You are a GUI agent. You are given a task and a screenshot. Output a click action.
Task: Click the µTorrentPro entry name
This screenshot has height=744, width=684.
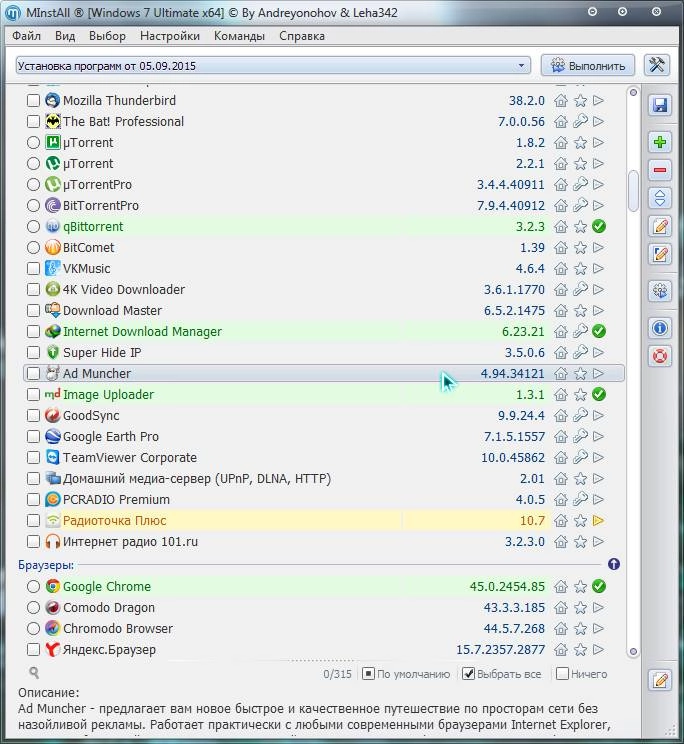[x=97, y=185]
